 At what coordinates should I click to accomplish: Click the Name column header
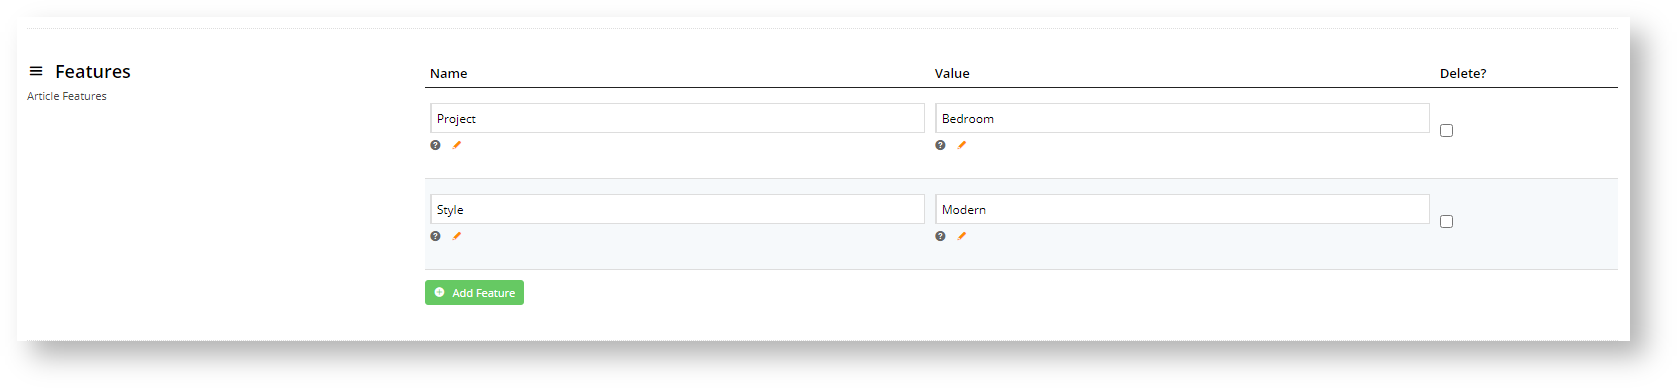[449, 73]
